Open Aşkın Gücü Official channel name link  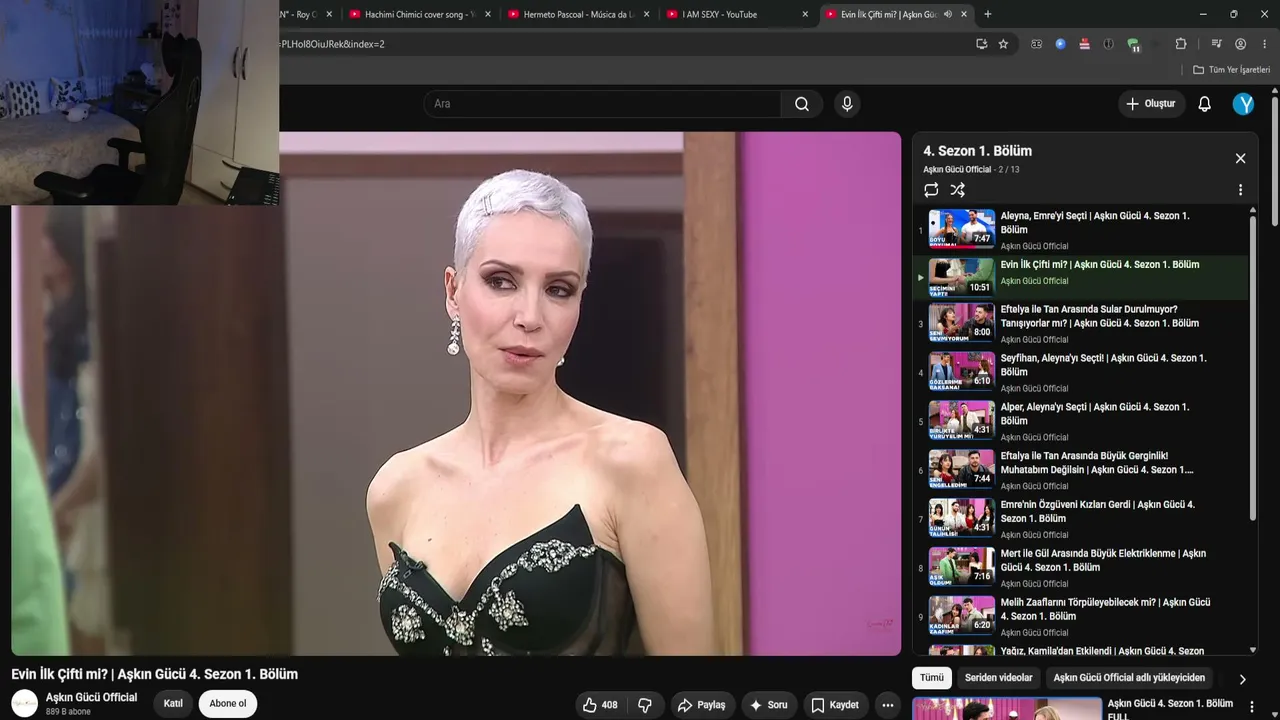91,697
